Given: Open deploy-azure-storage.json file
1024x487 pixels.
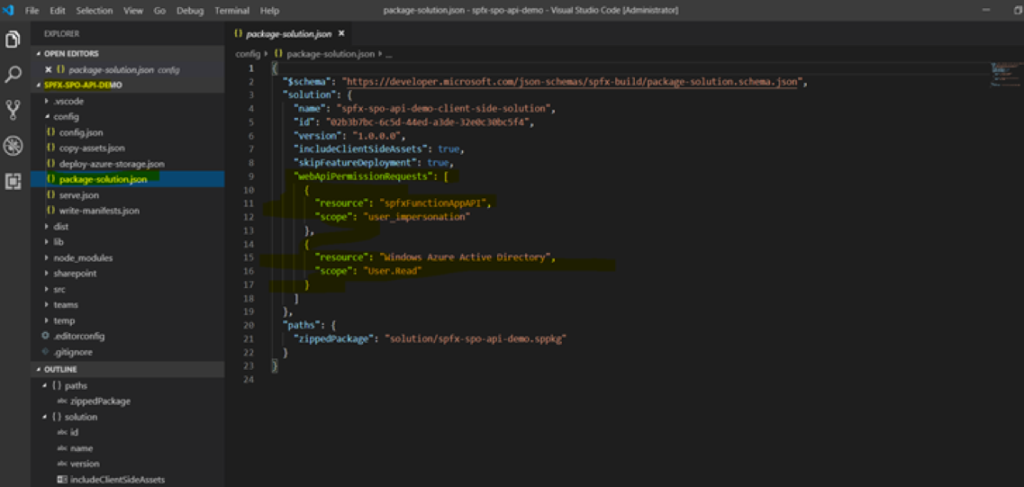Looking at the screenshot, I should coord(111,163).
